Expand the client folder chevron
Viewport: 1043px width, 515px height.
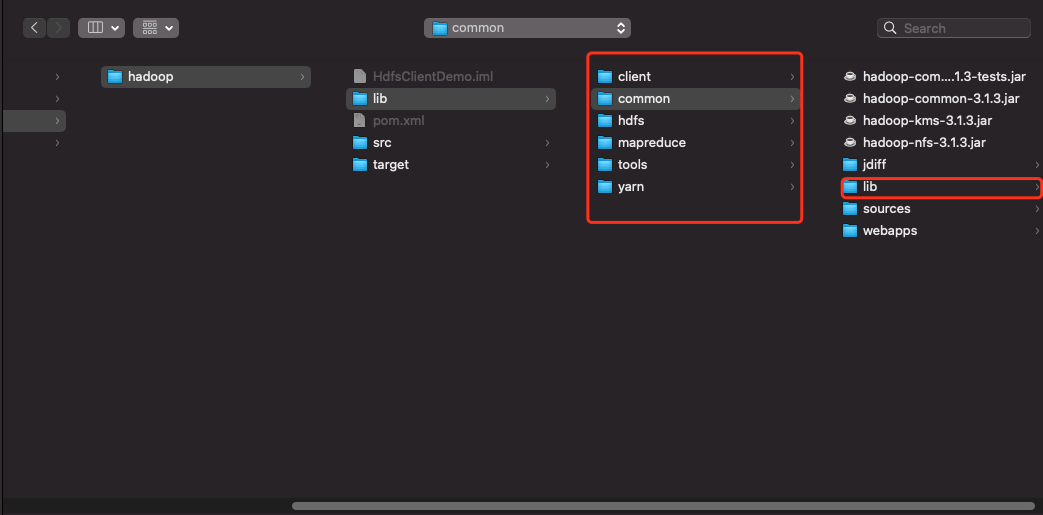point(792,77)
